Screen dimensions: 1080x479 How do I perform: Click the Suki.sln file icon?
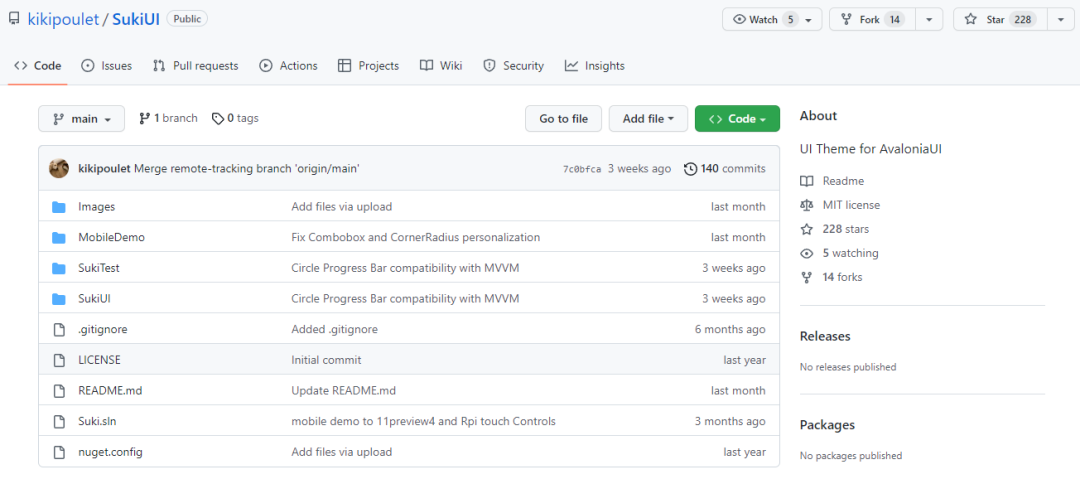tap(59, 421)
